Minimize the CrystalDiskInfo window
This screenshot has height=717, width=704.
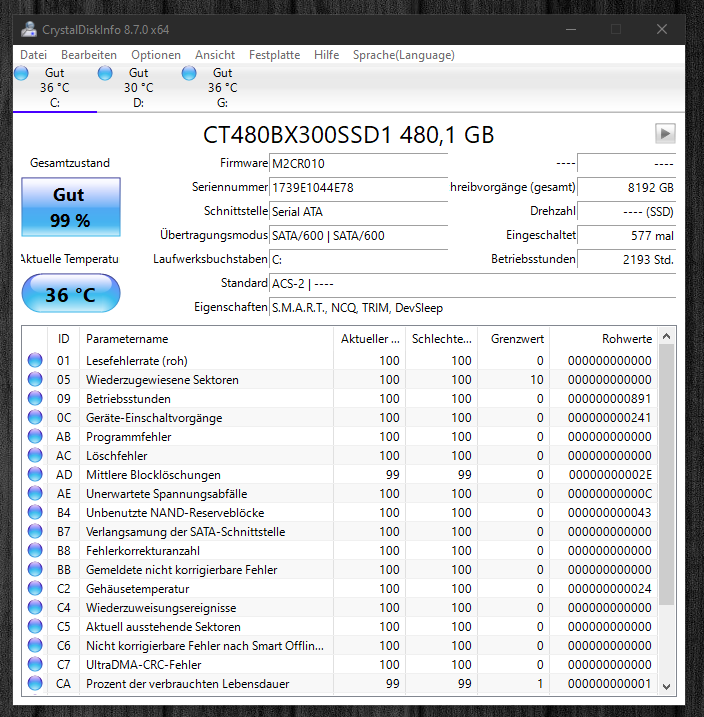point(571,30)
